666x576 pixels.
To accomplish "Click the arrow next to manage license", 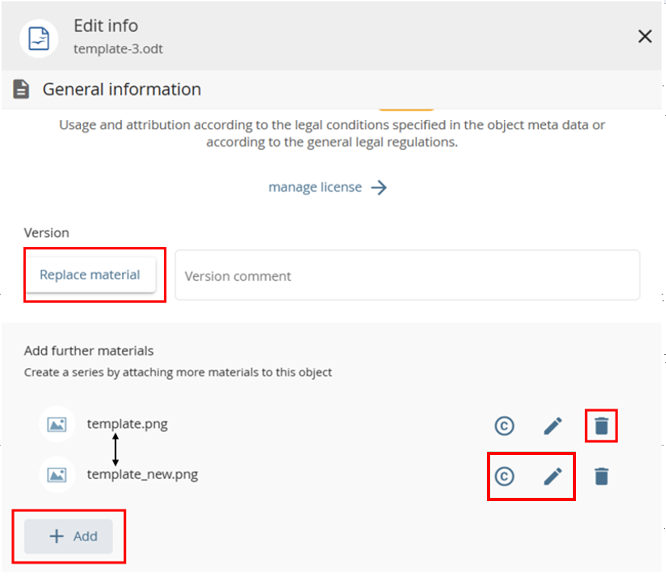I will [379, 188].
